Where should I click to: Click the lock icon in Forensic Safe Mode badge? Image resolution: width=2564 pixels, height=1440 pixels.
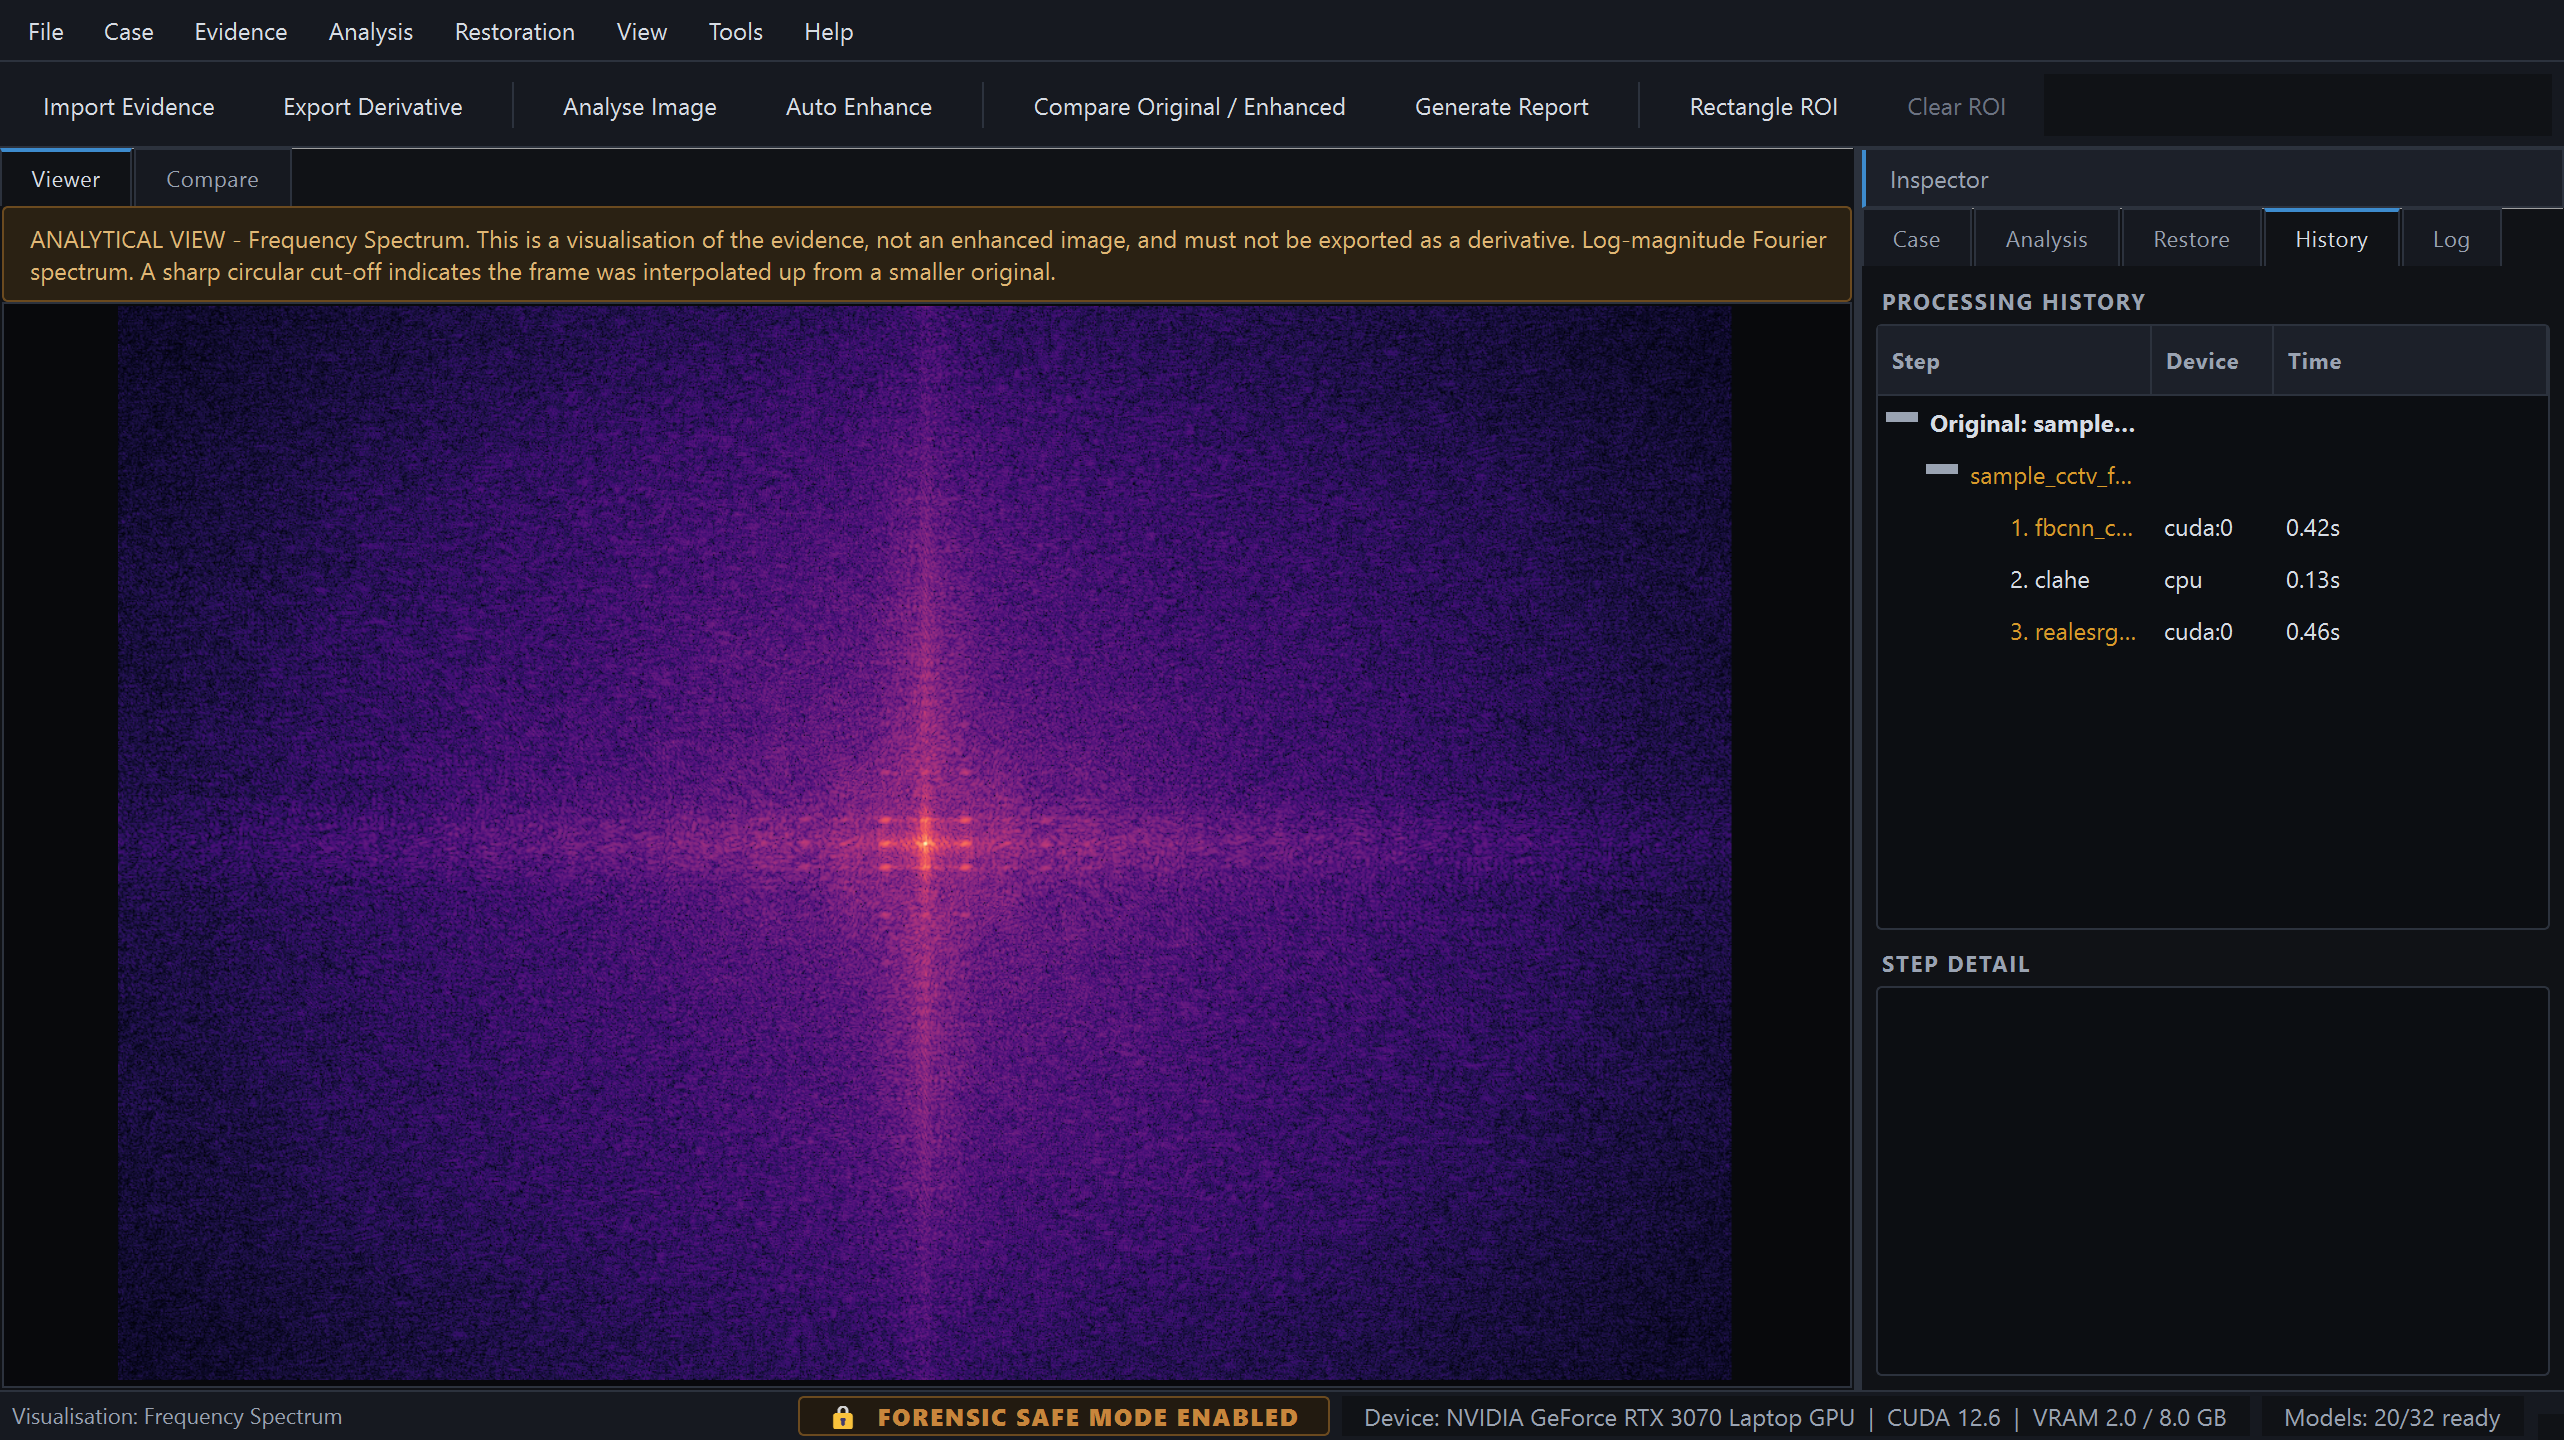843,1417
